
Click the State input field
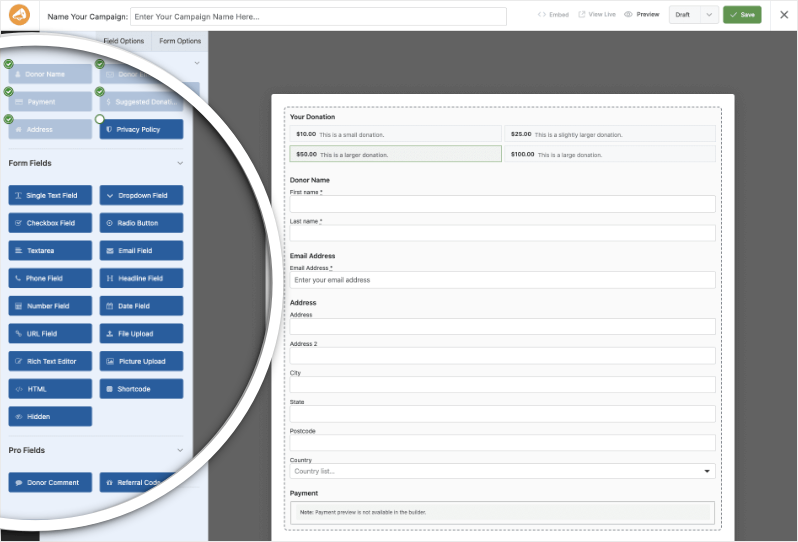[x=502, y=414]
